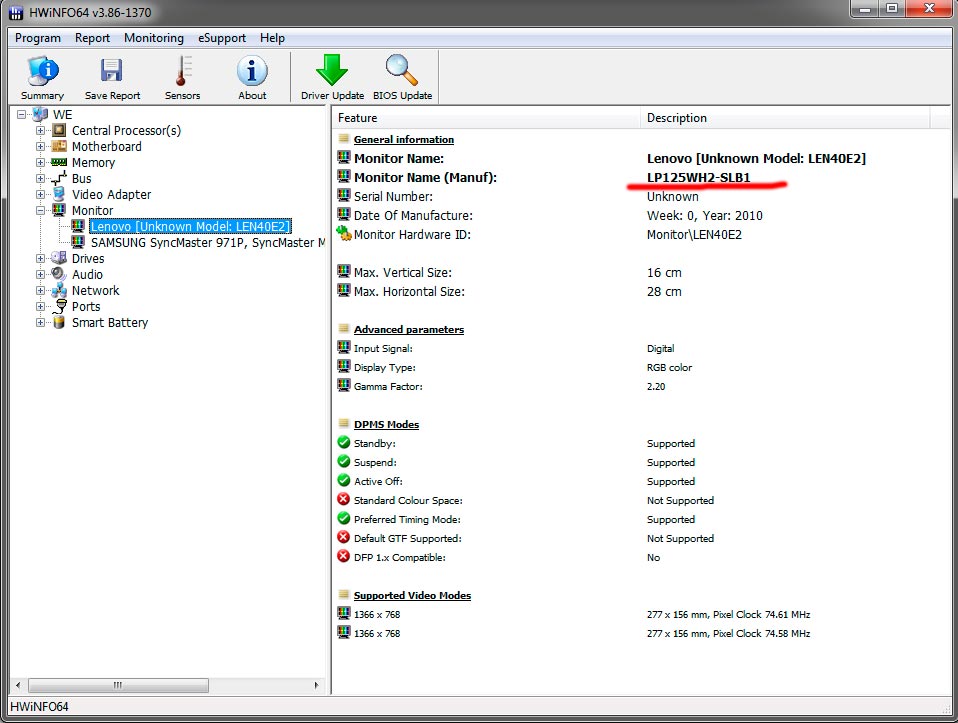Expand the Memory node

click(x=40, y=162)
